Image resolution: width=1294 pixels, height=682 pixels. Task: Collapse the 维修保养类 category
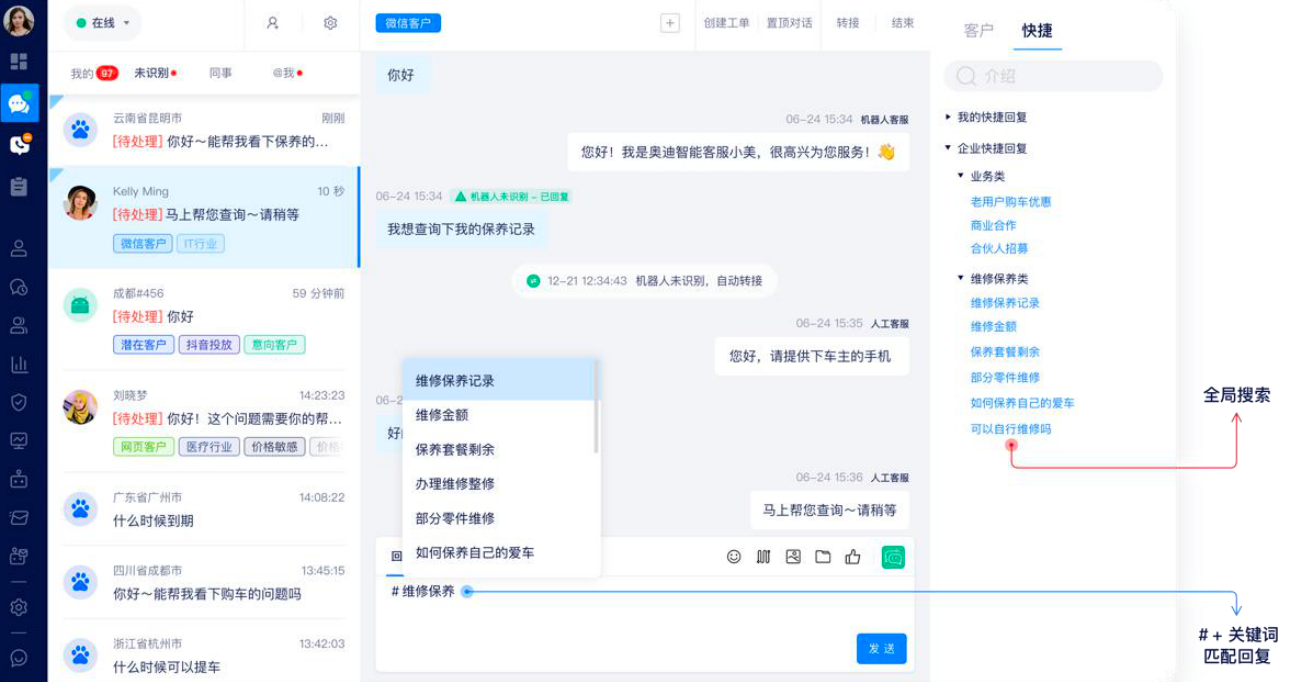961,278
